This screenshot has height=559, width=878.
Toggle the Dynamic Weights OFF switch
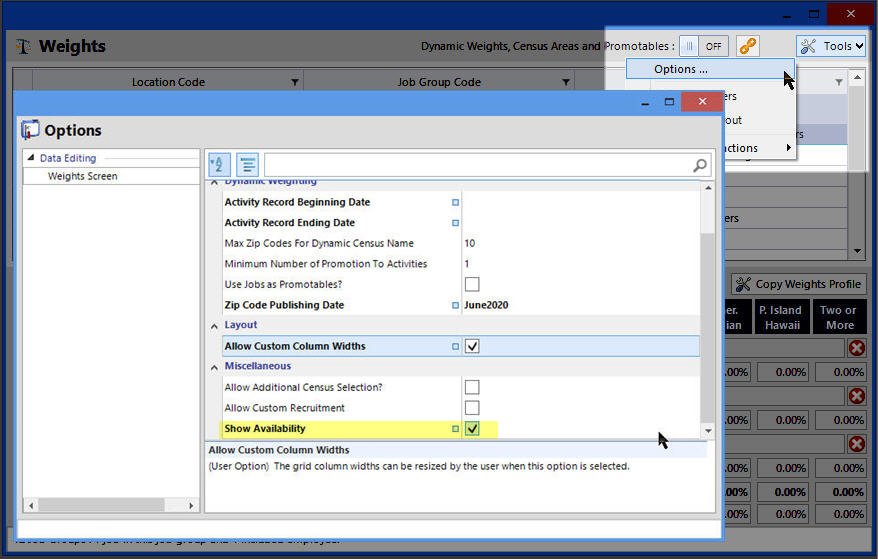(x=704, y=46)
